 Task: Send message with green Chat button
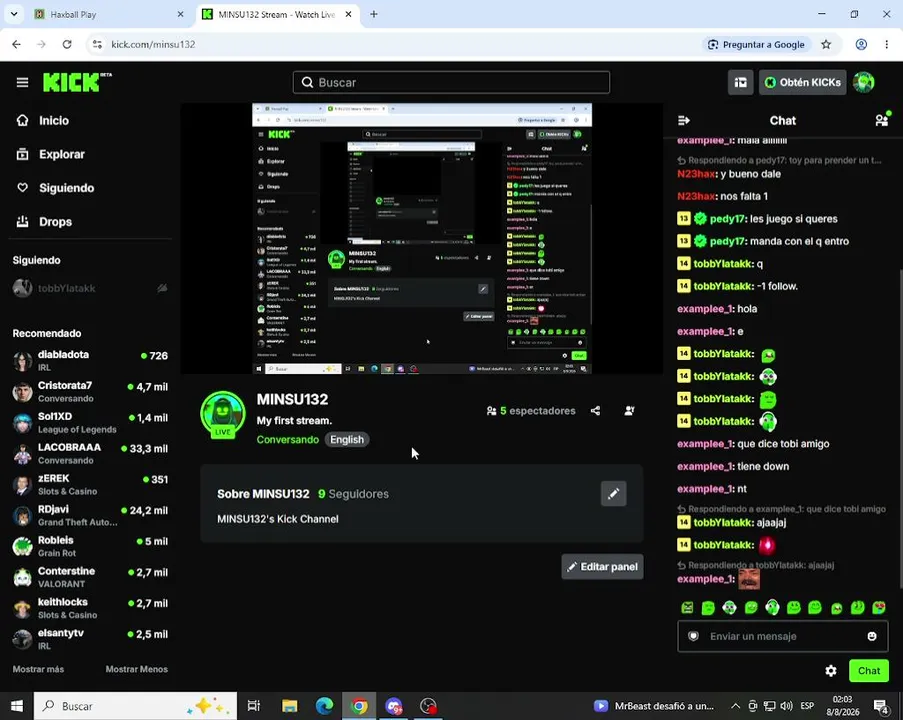(x=868, y=670)
